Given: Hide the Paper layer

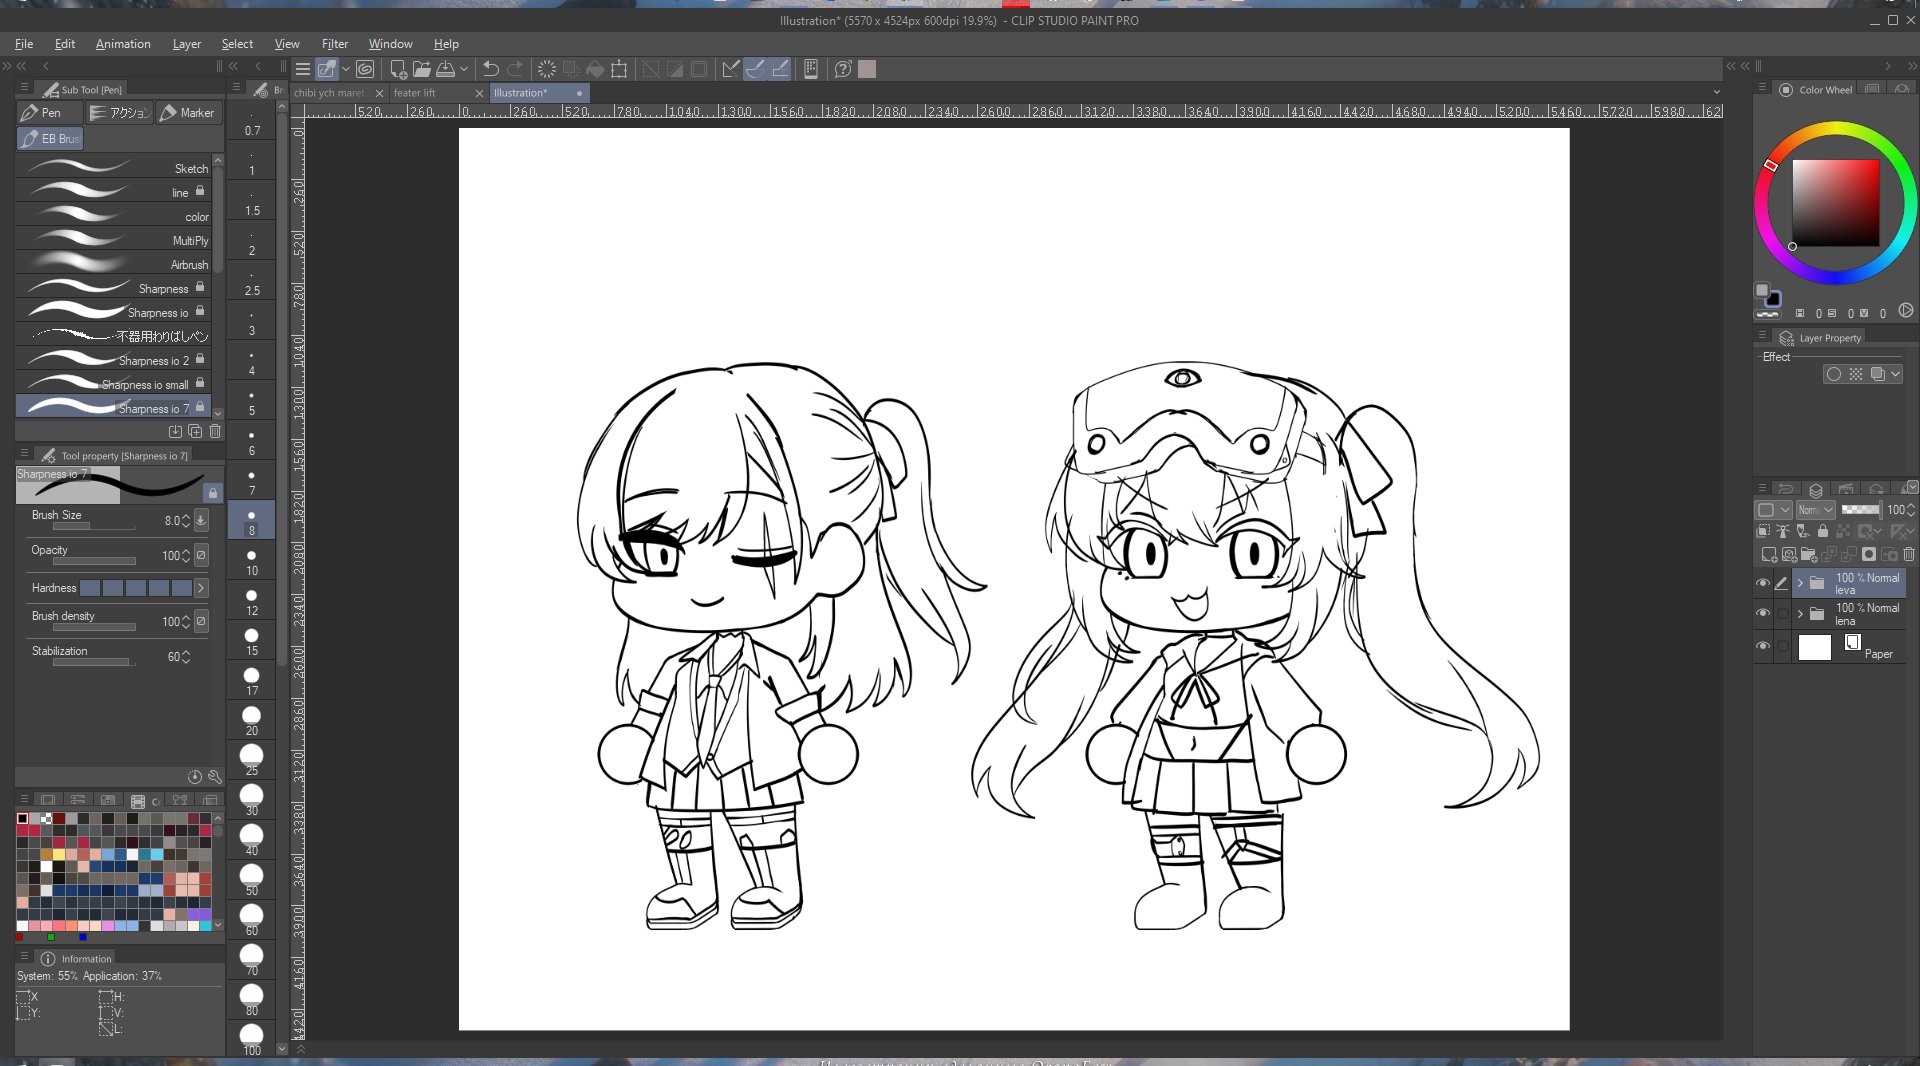Looking at the screenshot, I should tap(1763, 646).
